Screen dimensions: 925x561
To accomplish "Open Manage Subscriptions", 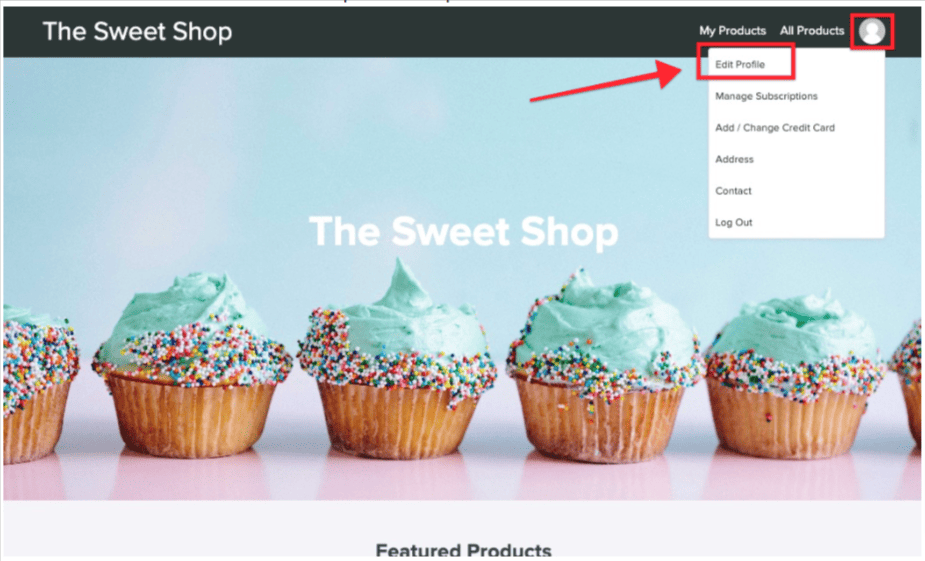I will [x=766, y=96].
